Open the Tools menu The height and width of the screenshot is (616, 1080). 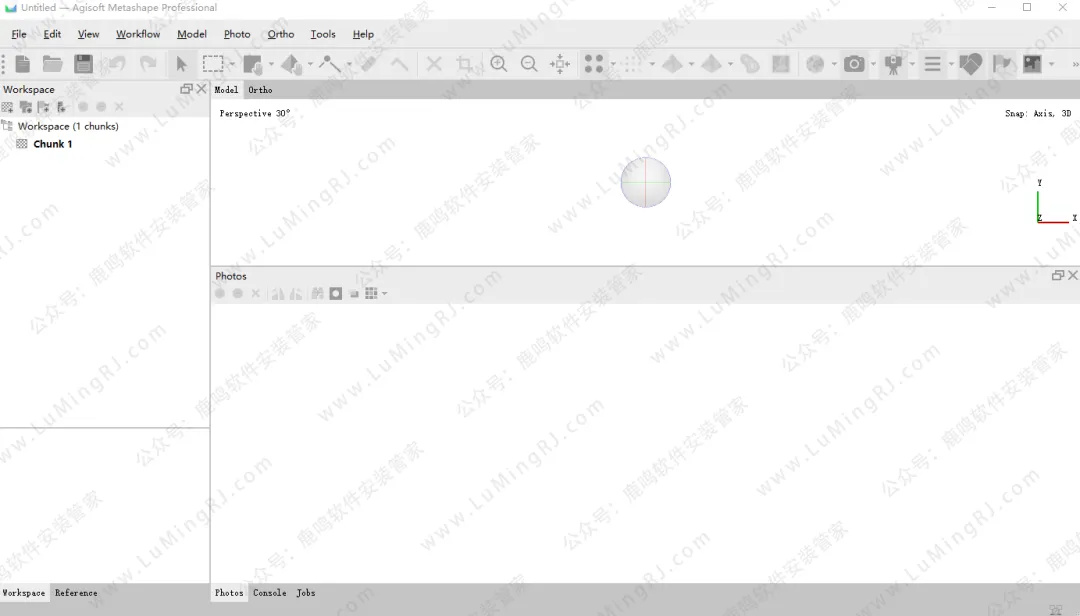322,34
